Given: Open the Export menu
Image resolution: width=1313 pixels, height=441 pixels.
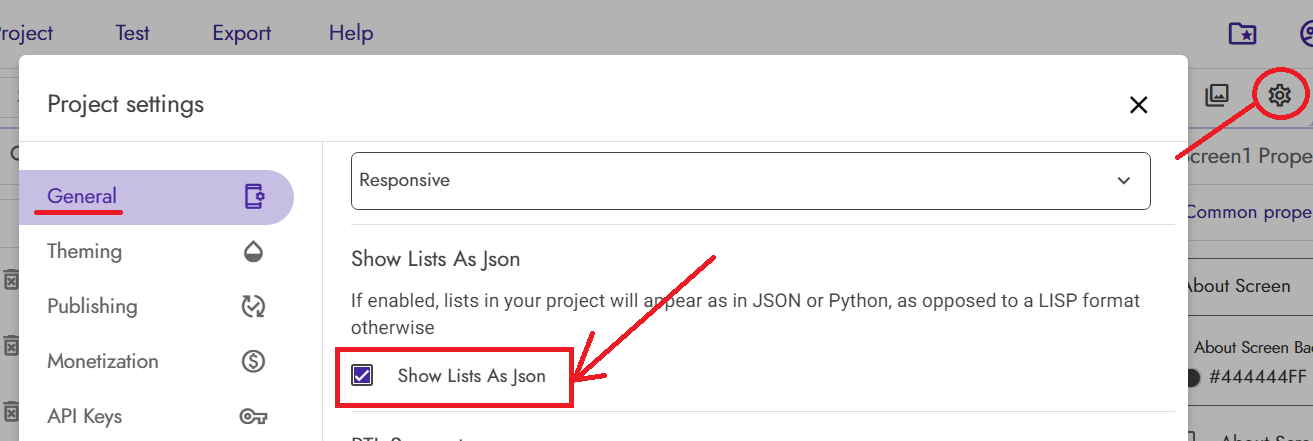Looking at the screenshot, I should pyautogui.click(x=241, y=33).
